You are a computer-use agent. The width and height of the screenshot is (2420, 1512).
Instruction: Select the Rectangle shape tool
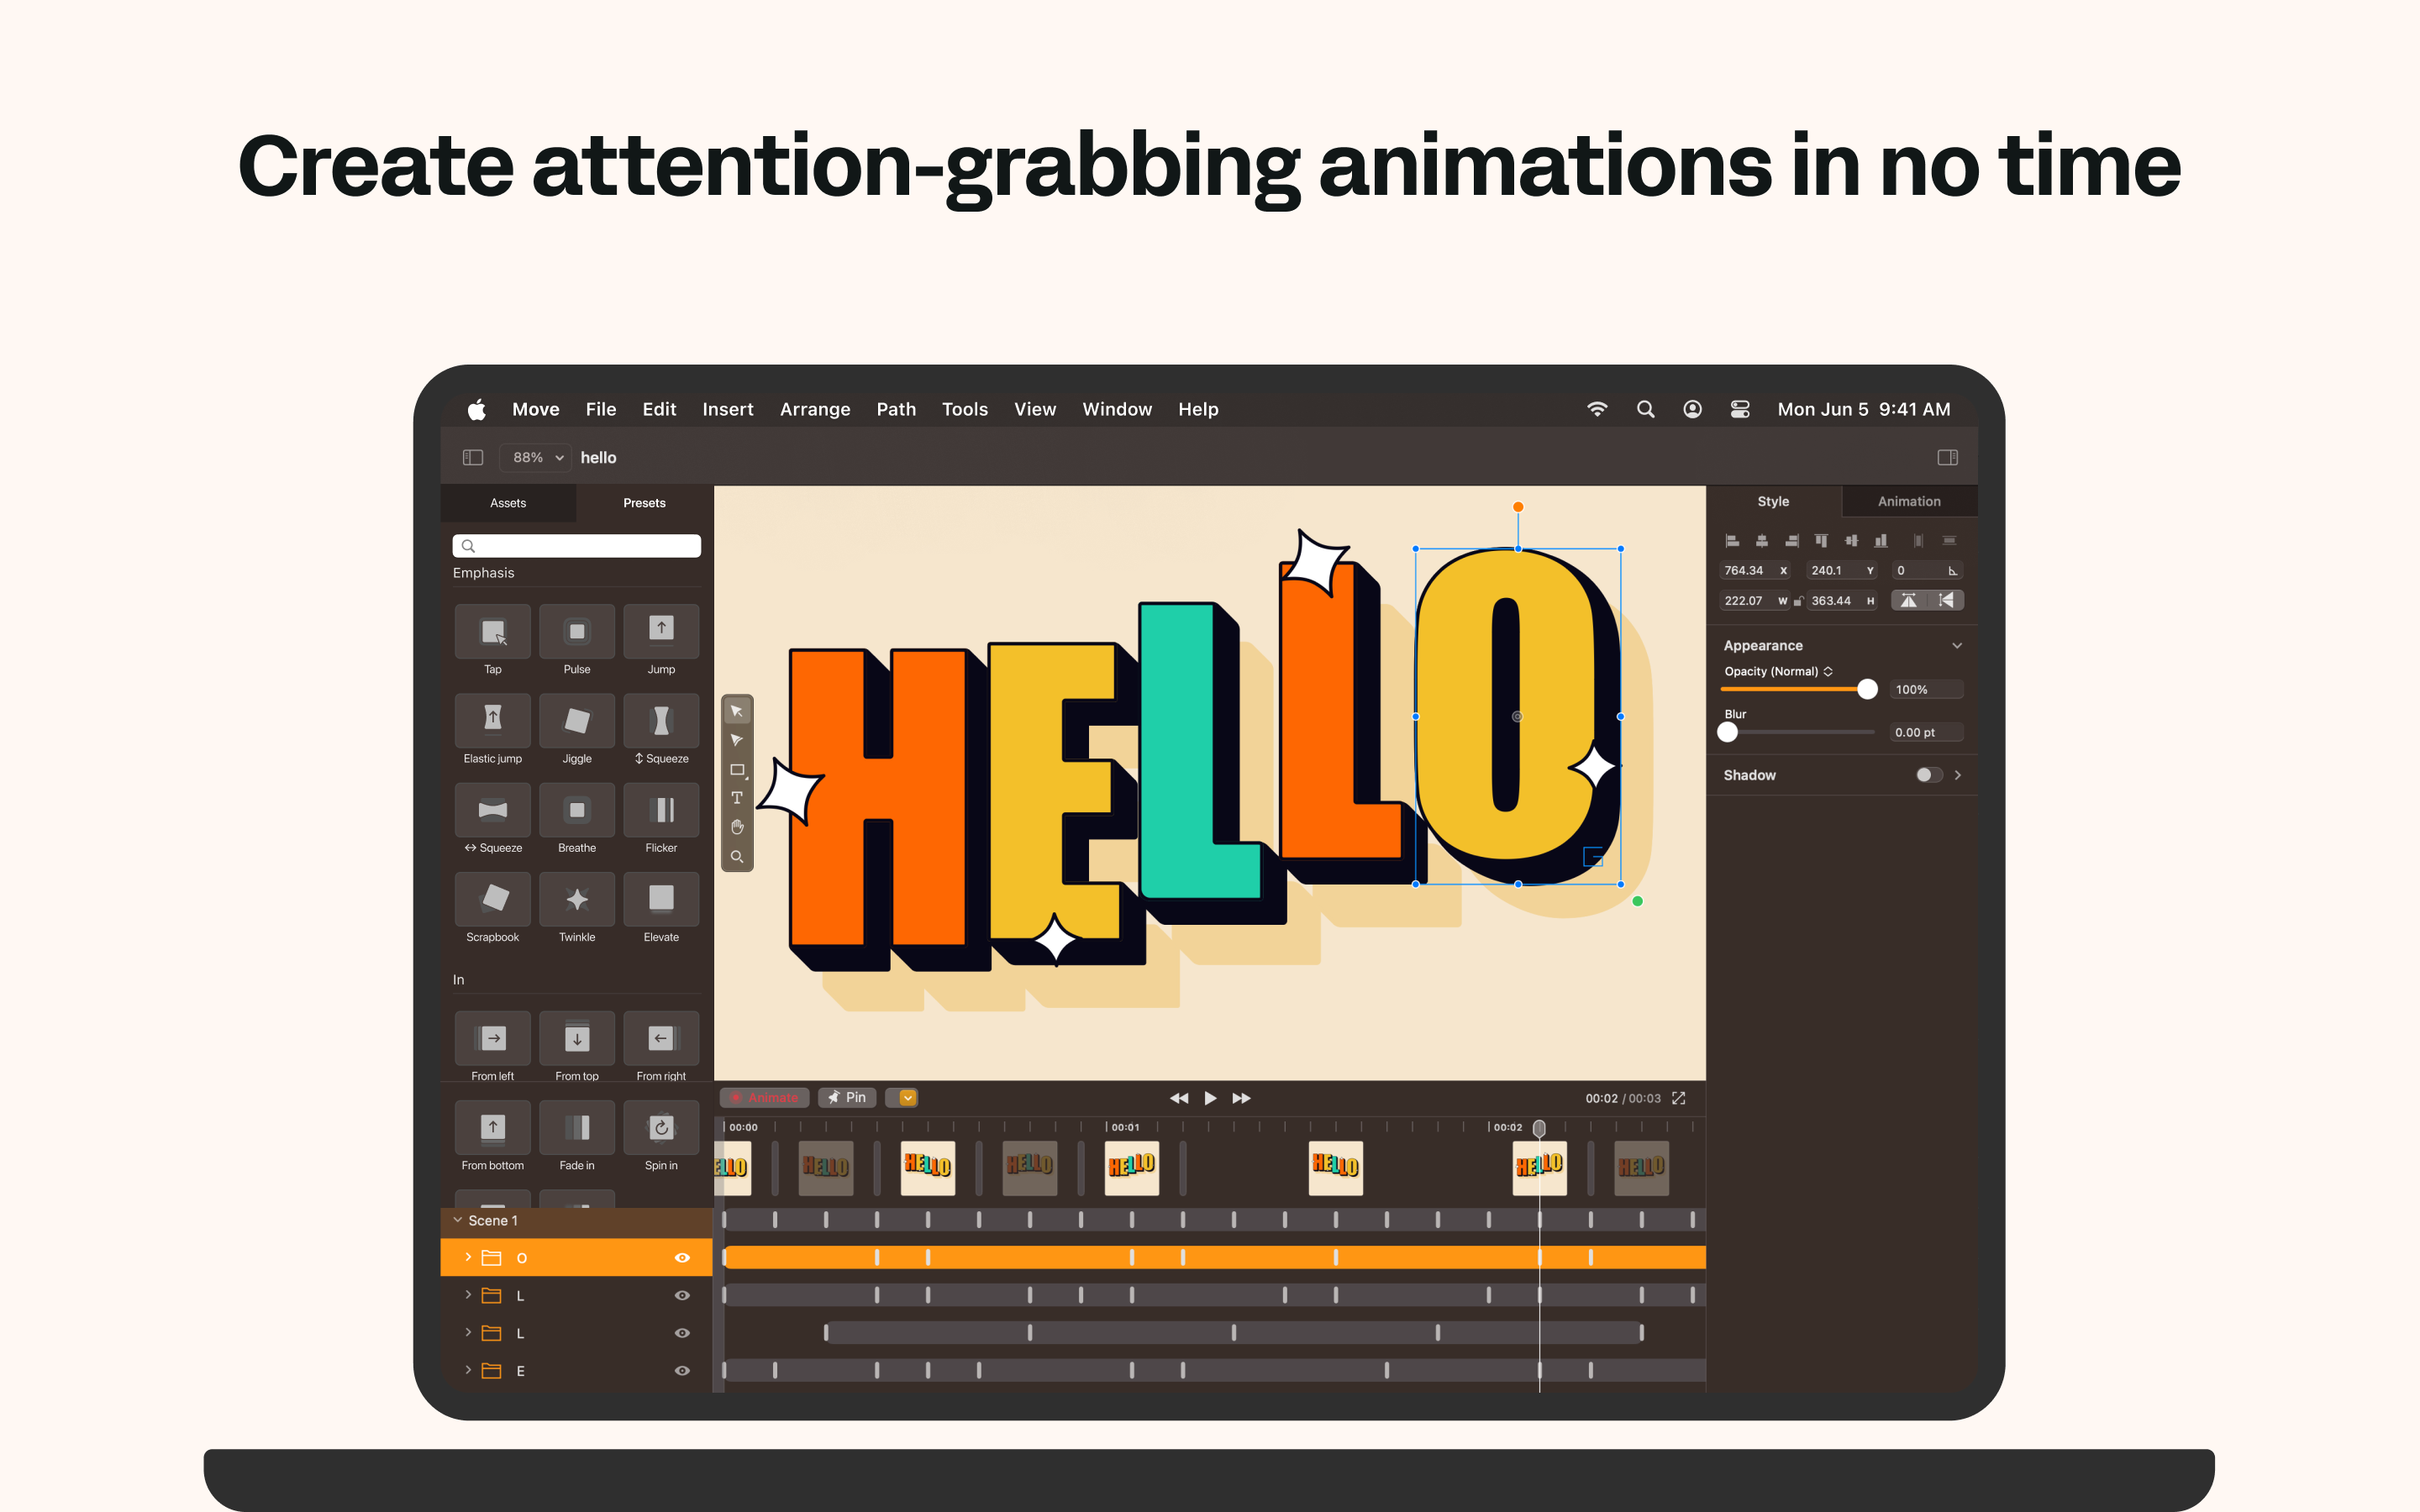coord(737,769)
